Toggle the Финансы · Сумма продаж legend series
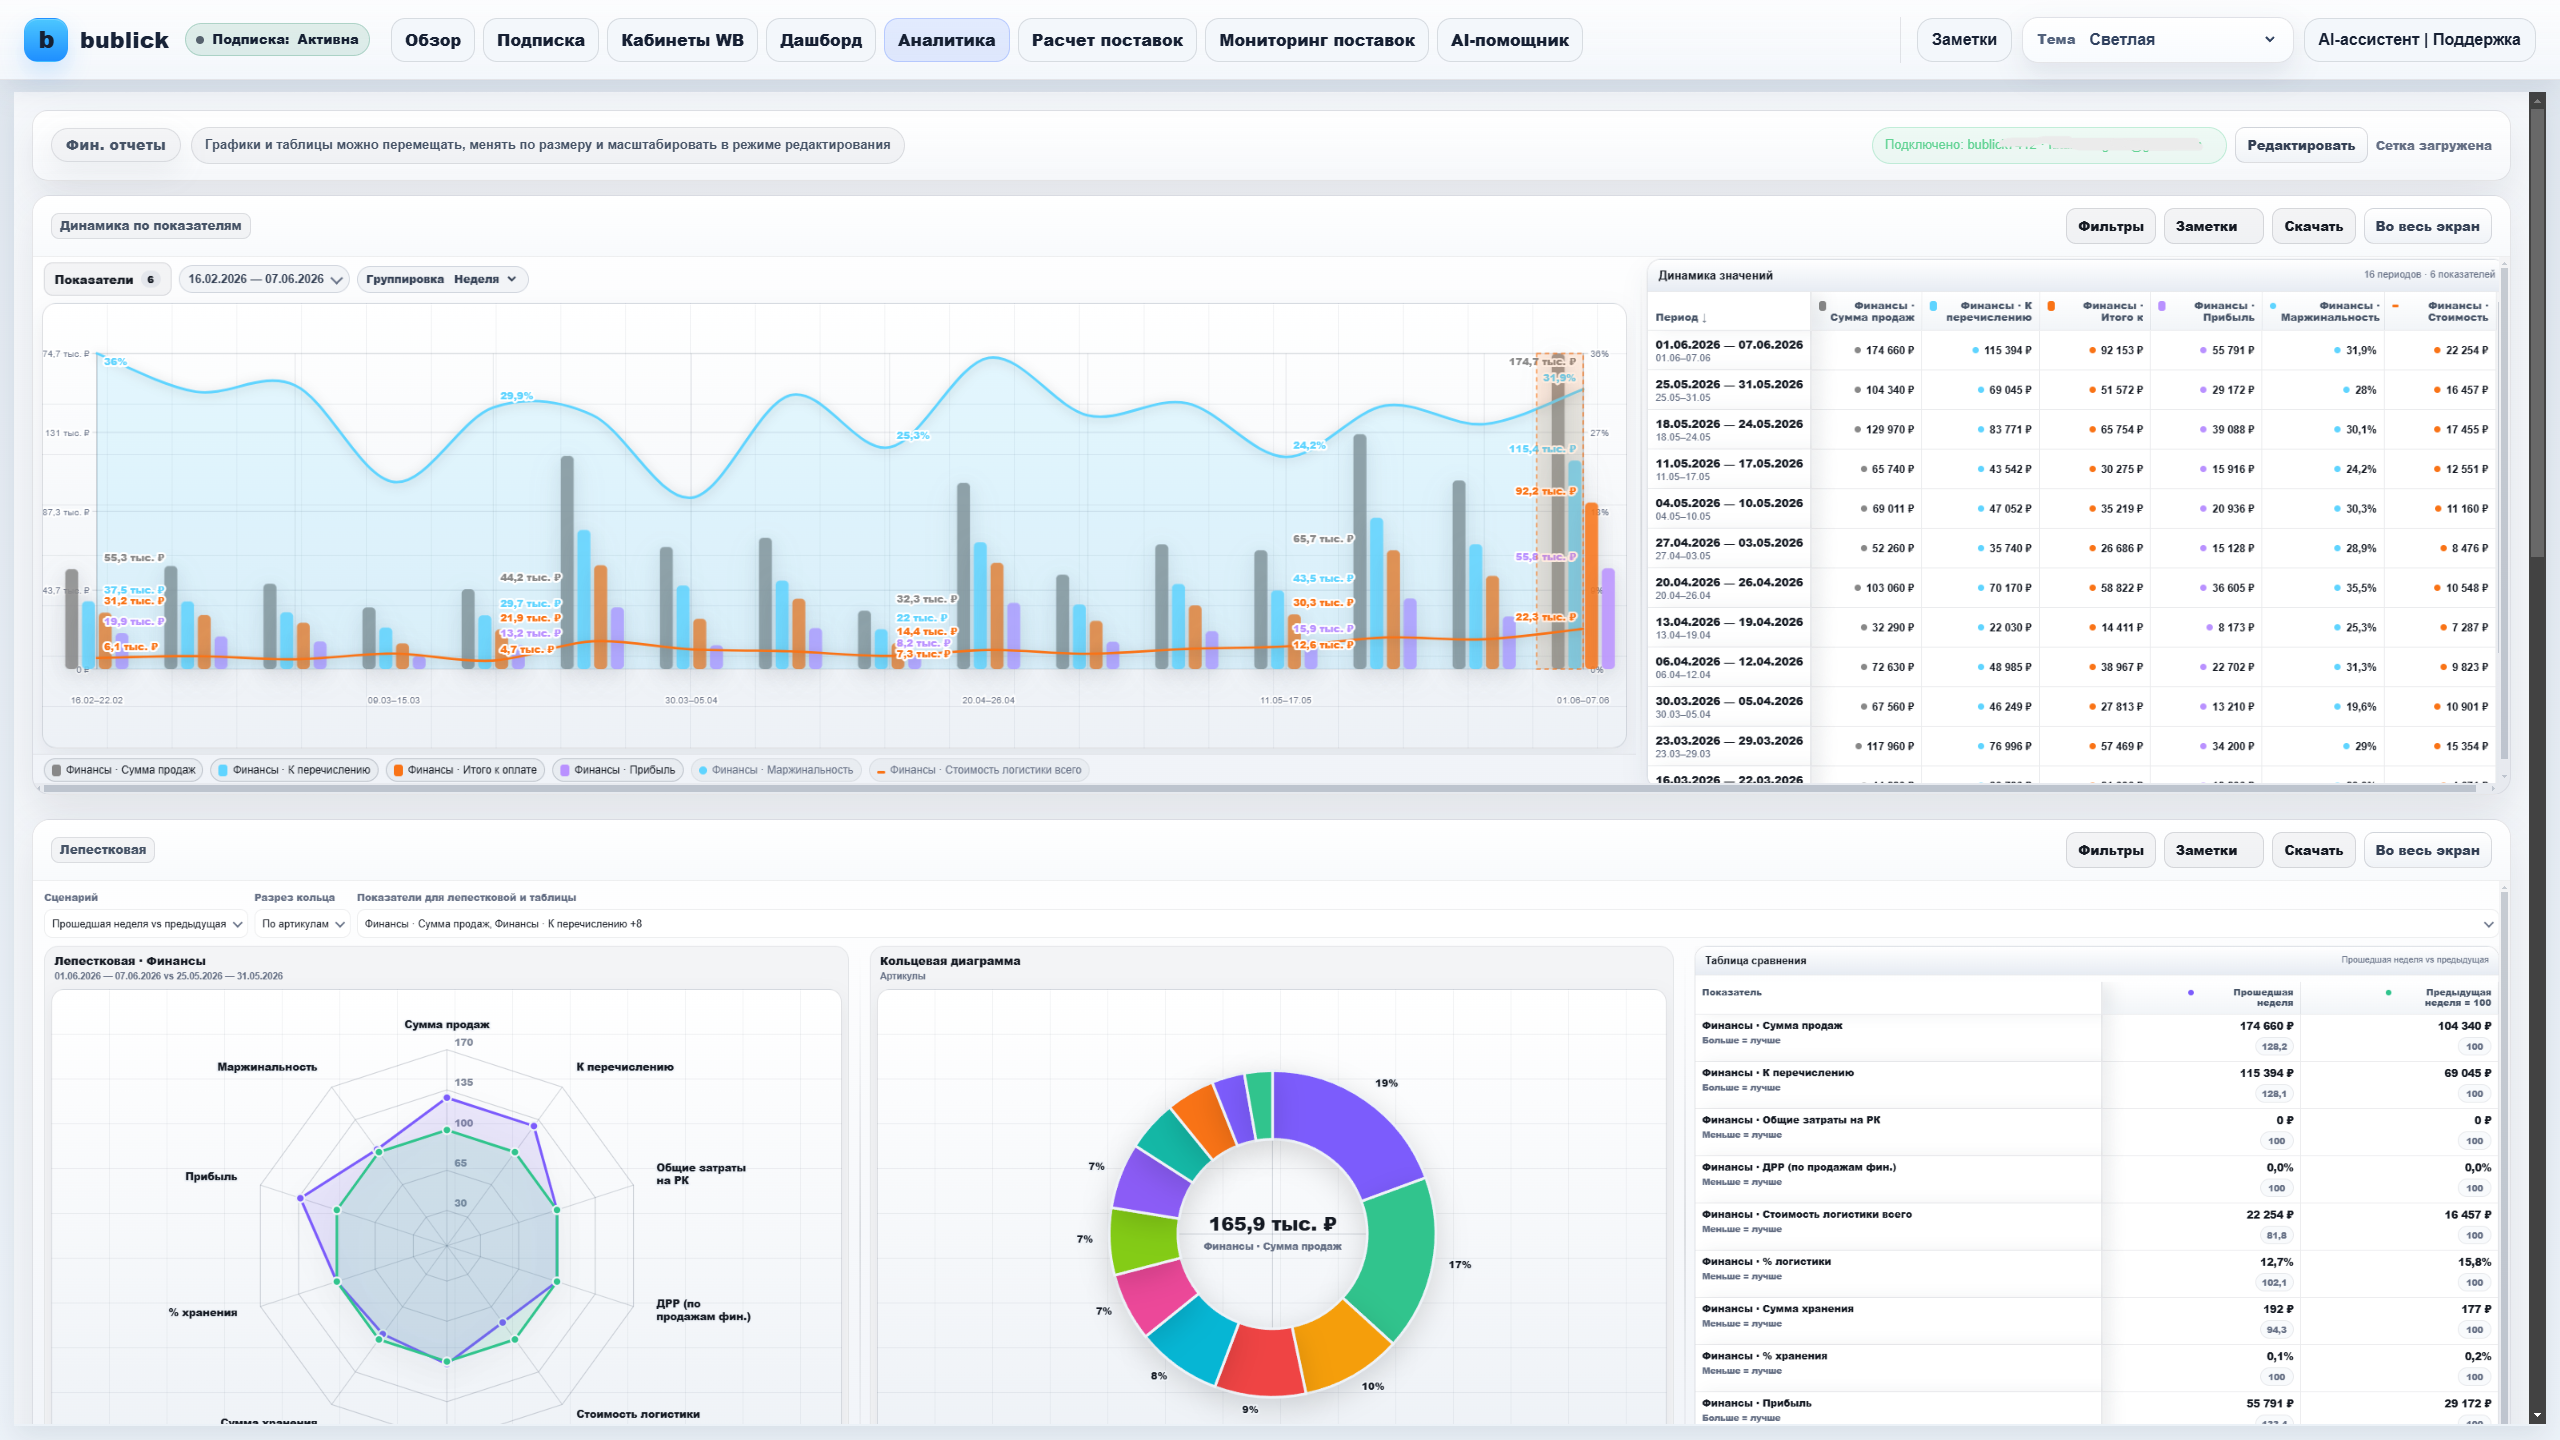 pos(124,770)
